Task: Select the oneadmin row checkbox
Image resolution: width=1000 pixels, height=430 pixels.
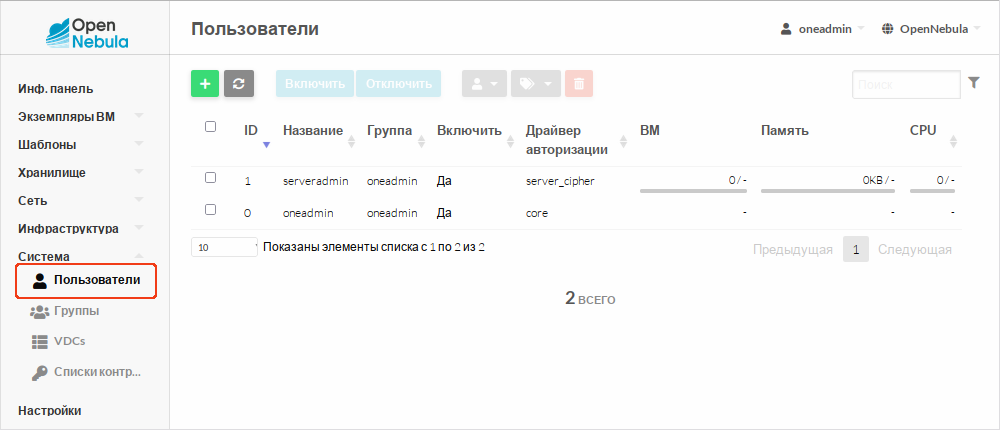Action: [210, 210]
